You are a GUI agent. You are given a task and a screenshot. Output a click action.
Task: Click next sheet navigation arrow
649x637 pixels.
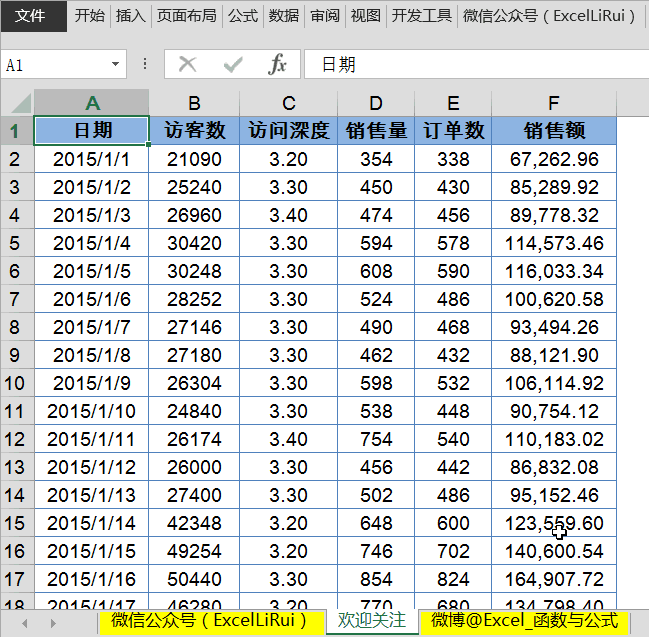click(53, 623)
